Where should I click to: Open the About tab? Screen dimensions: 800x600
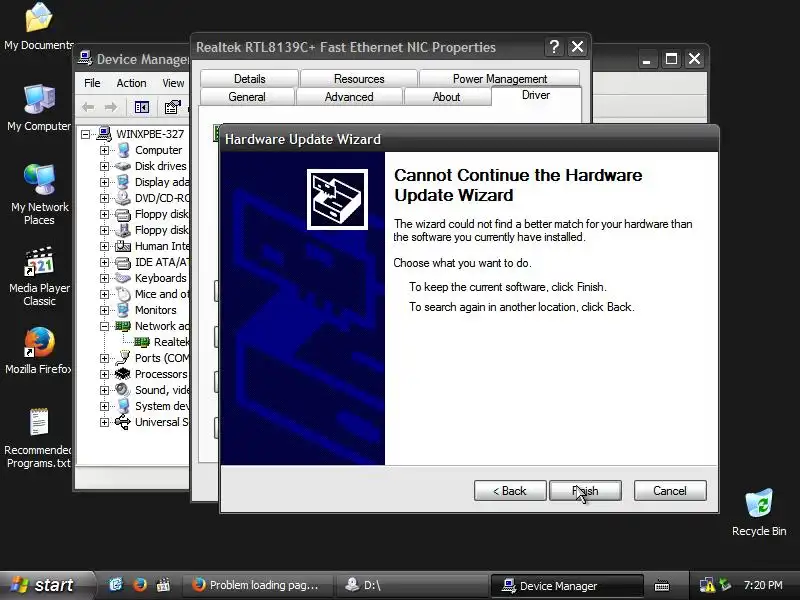[x=446, y=96]
